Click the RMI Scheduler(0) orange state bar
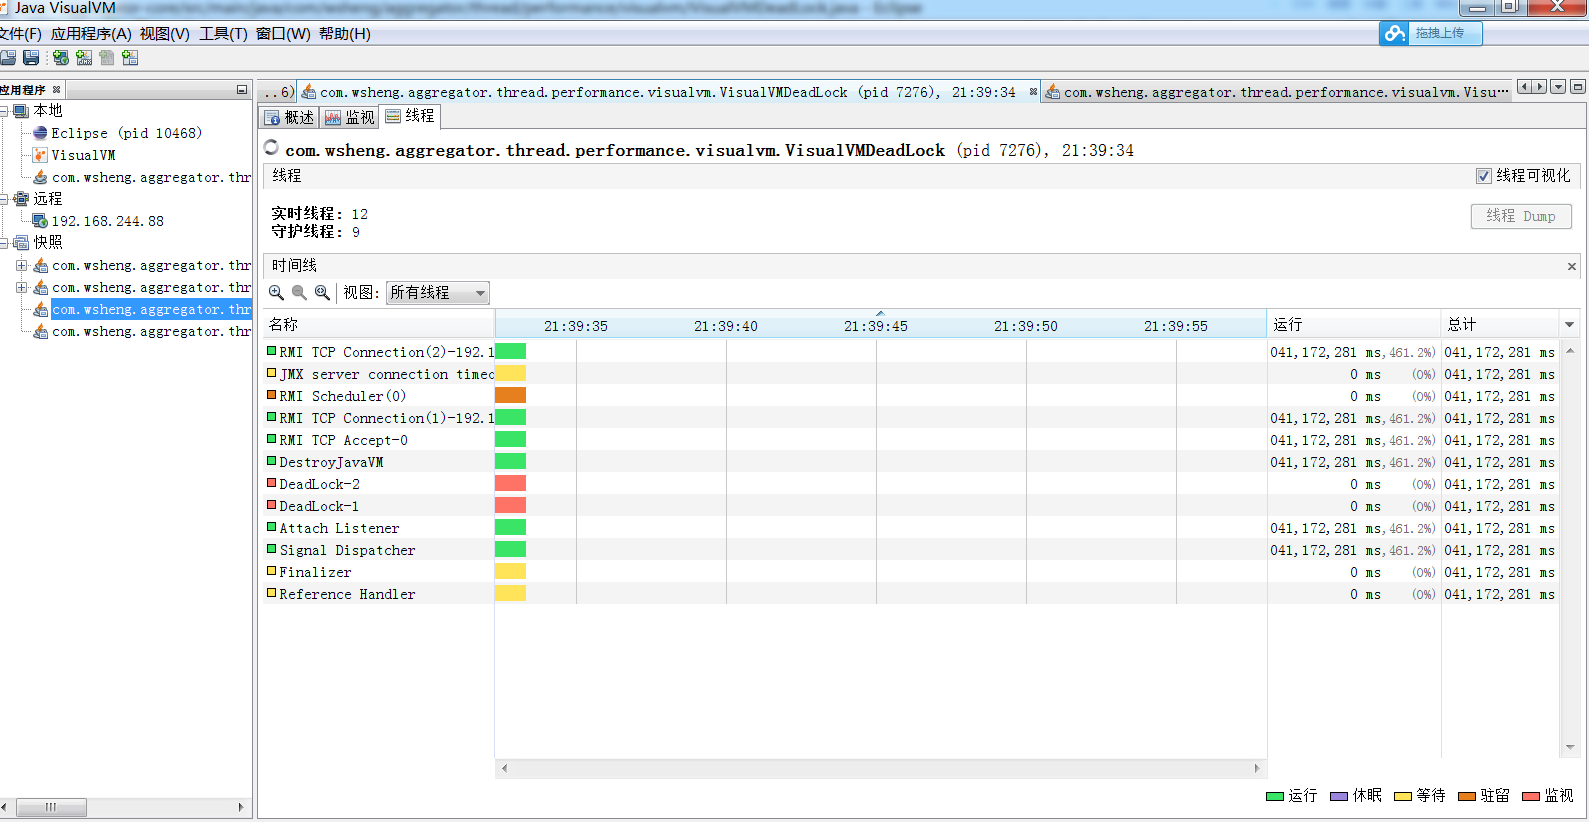The height and width of the screenshot is (822, 1589). point(511,396)
